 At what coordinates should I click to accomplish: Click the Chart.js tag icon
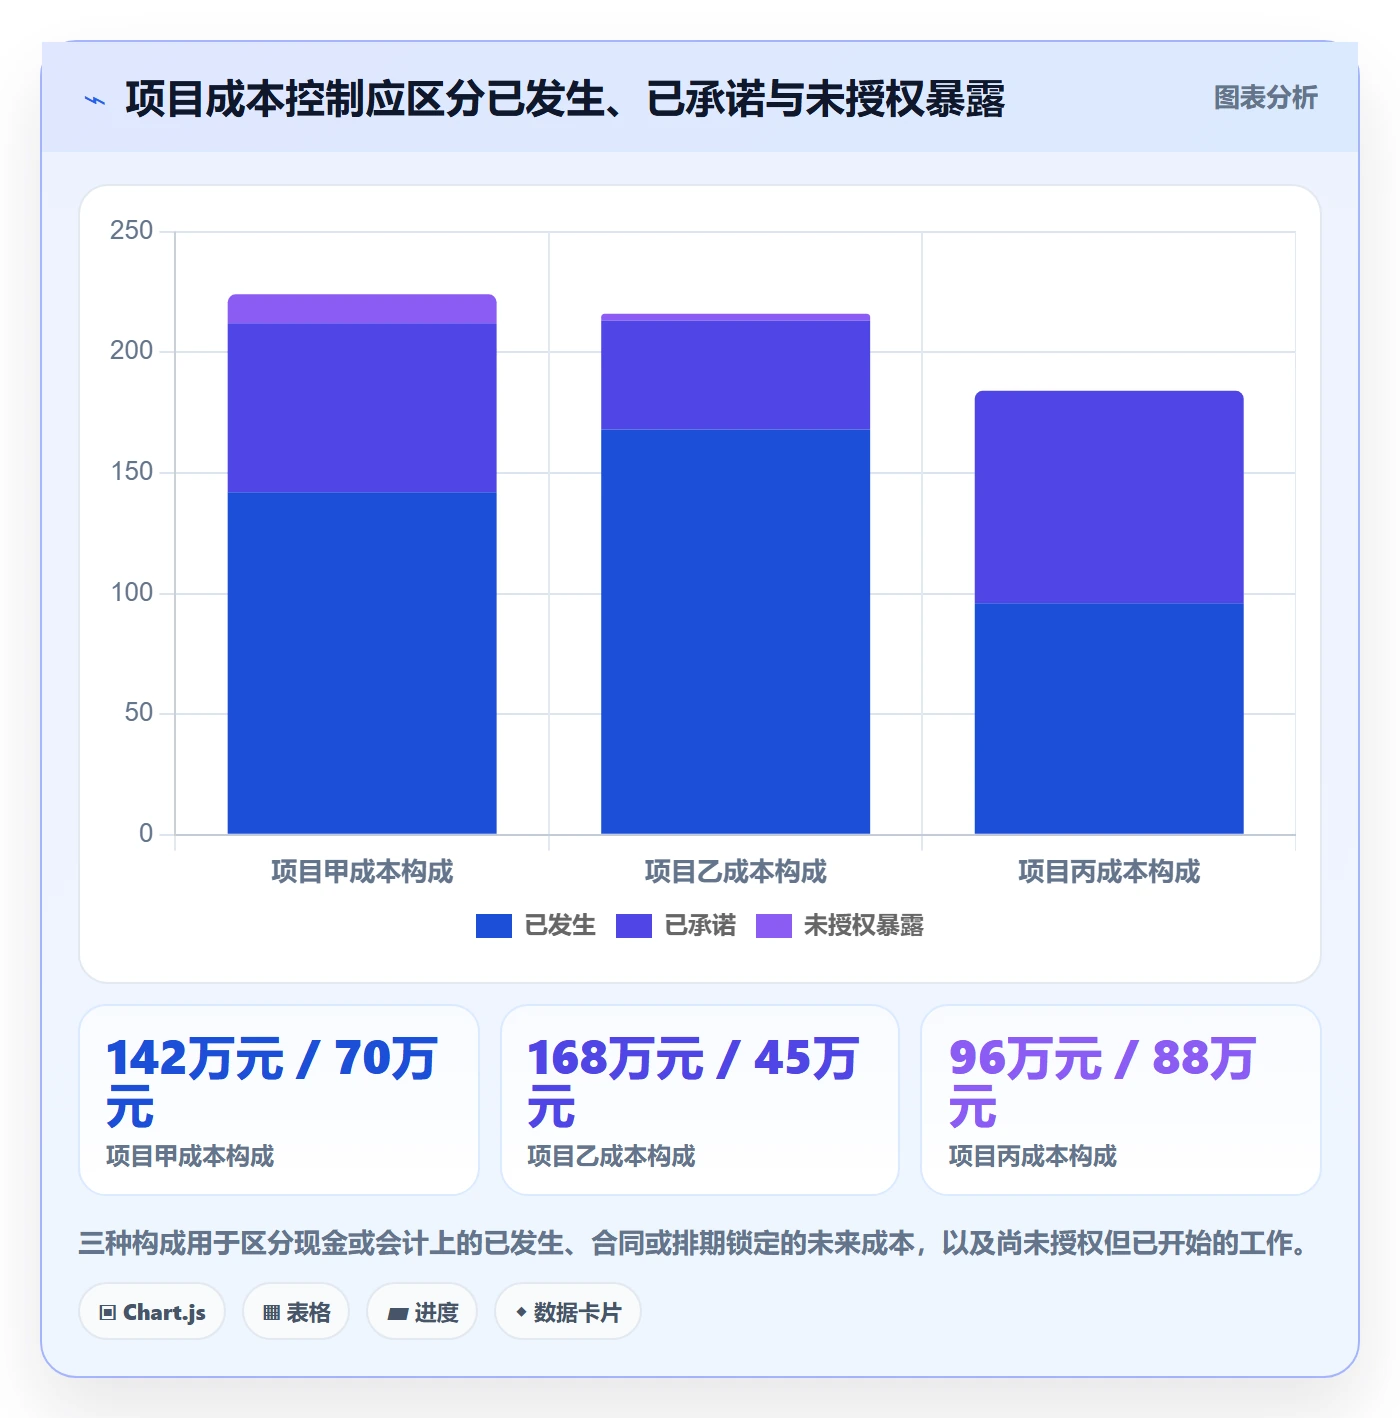click(x=108, y=1313)
